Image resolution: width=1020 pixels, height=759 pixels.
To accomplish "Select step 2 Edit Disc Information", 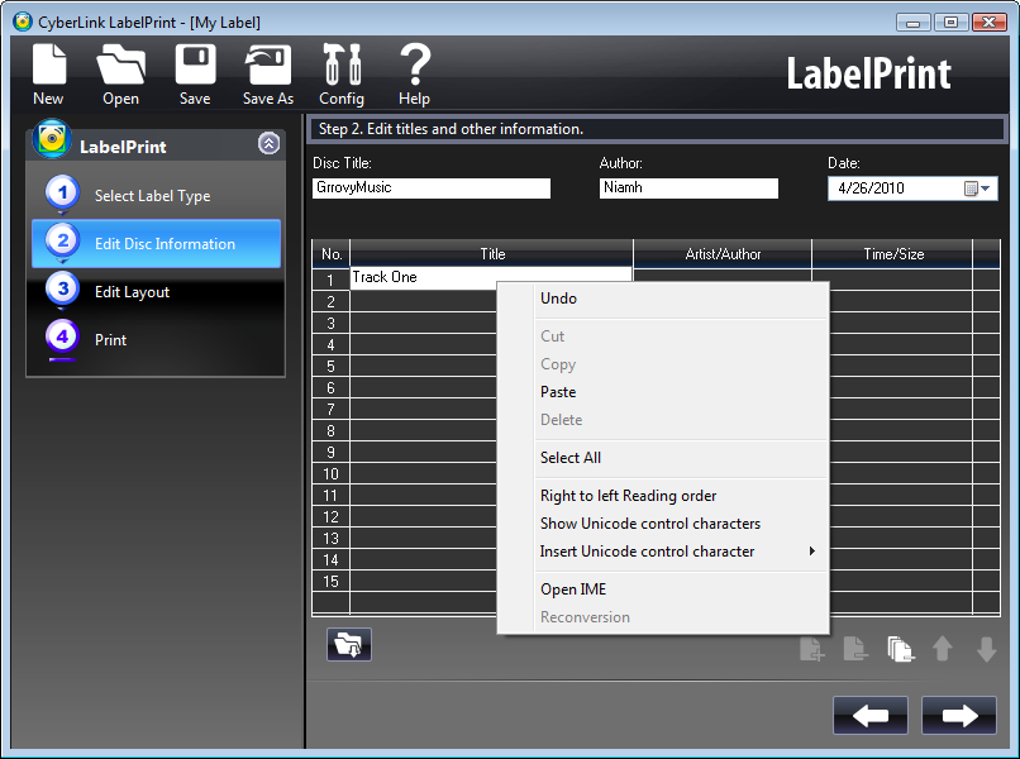I will click(x=156, y=244).
